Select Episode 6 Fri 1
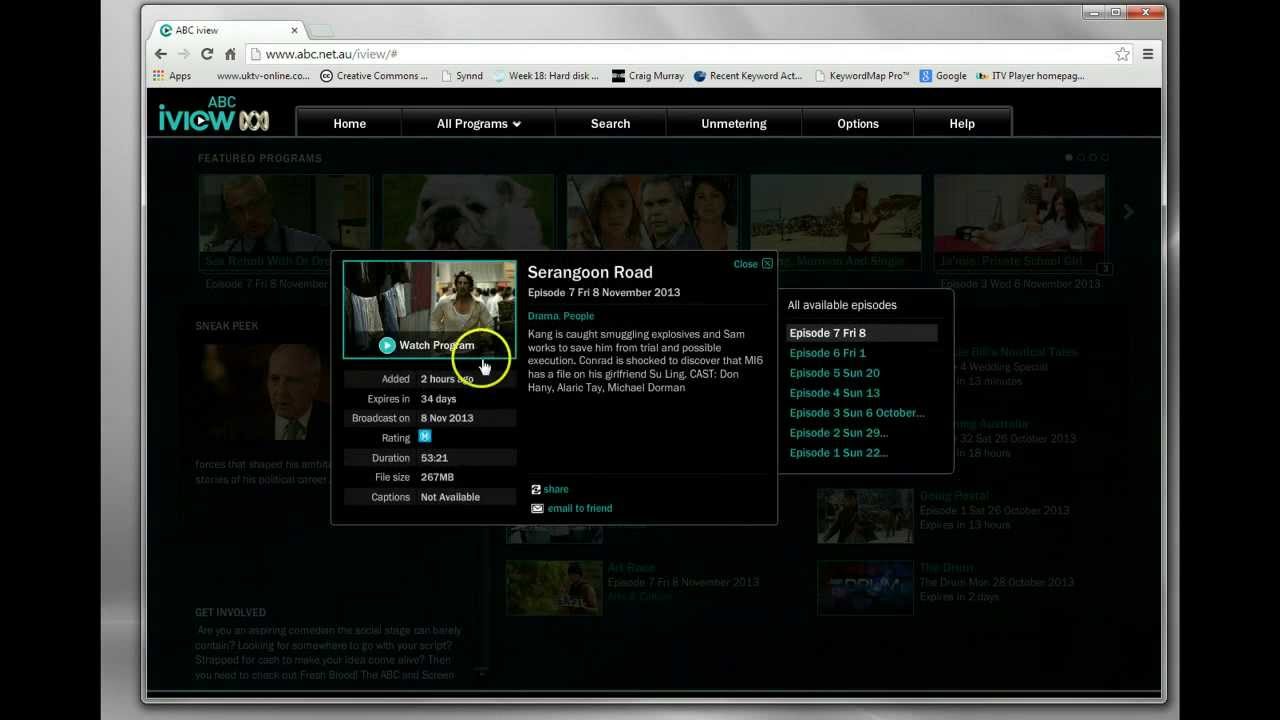 [x=828, y=353]
